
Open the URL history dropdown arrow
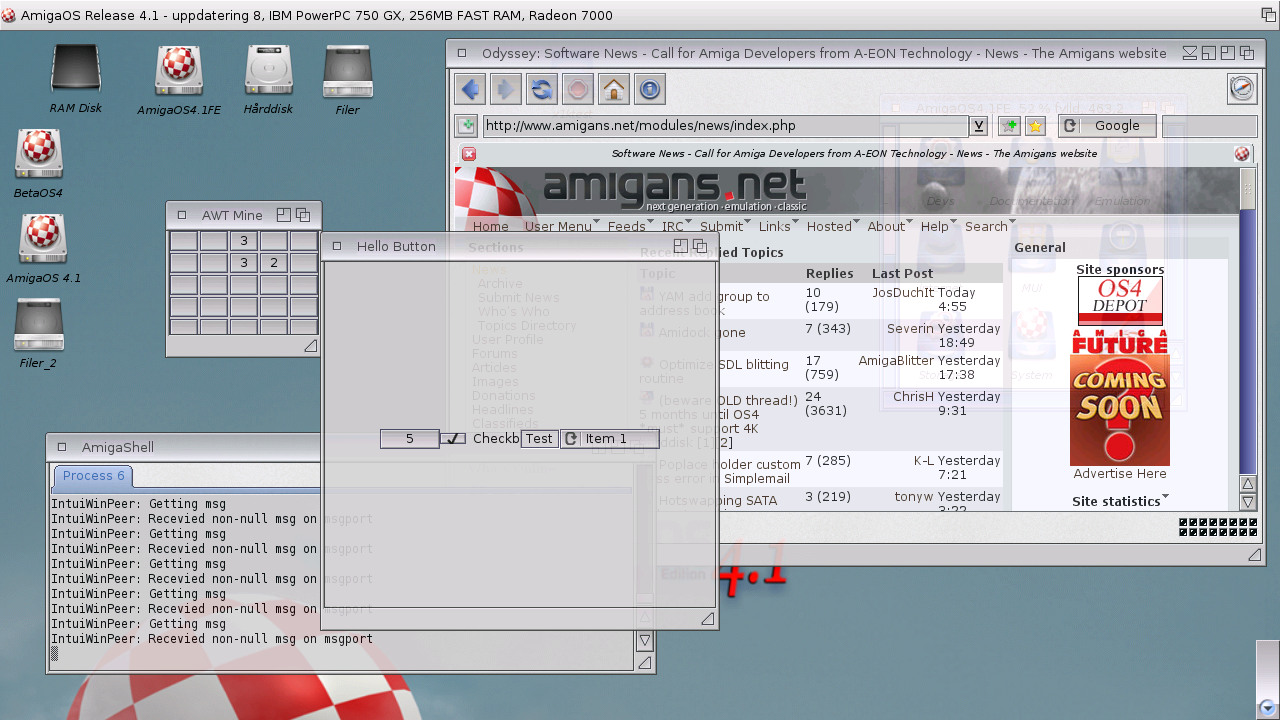click(x=979, y=126)
